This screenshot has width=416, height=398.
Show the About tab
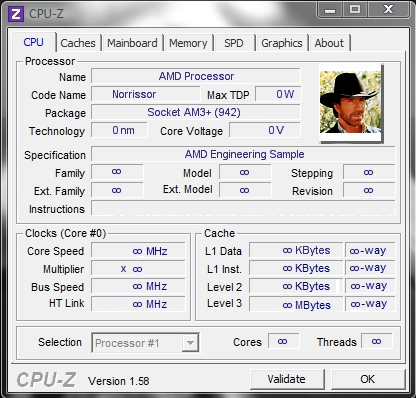[329, 43]
